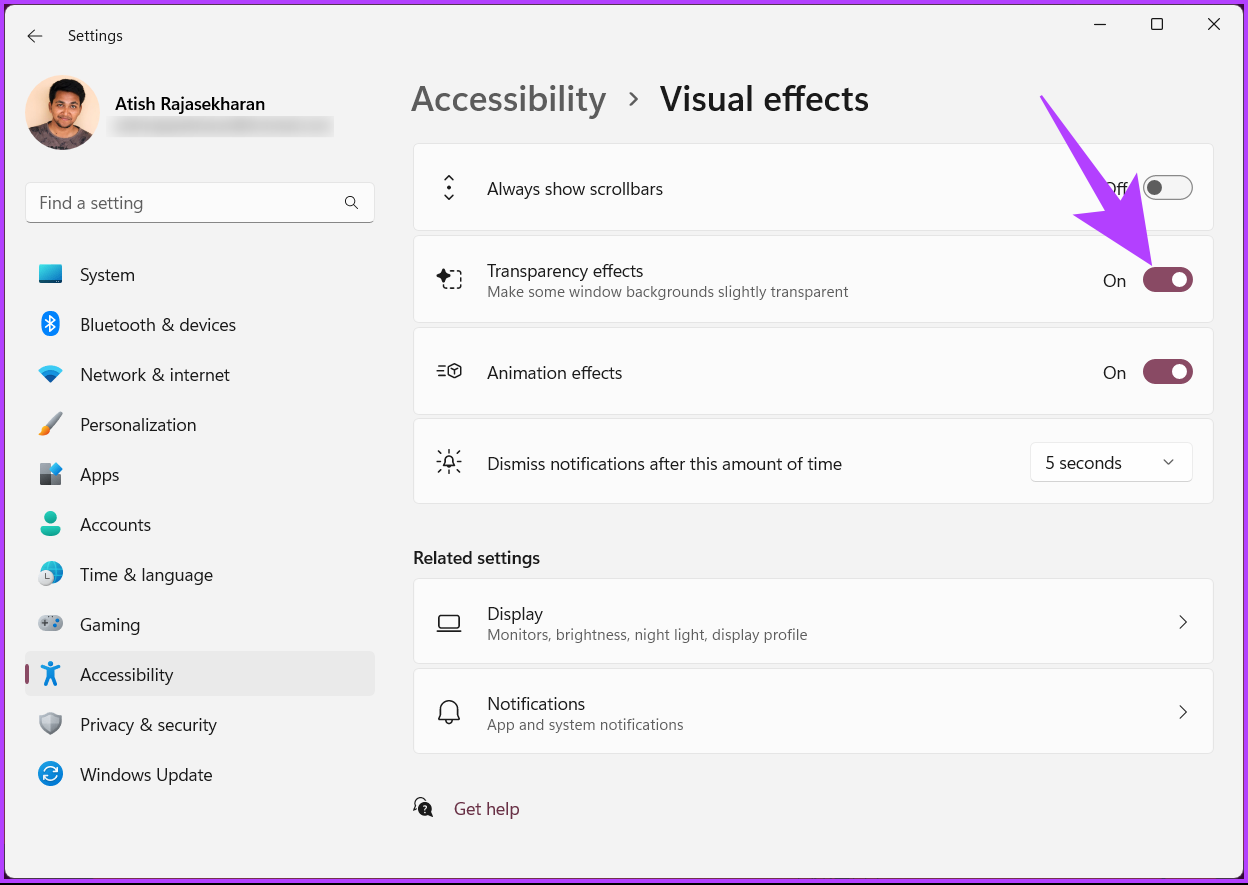The image size is (1248, 885).
Task: Click the back arrow in Settings header
Action: (35, 36)
